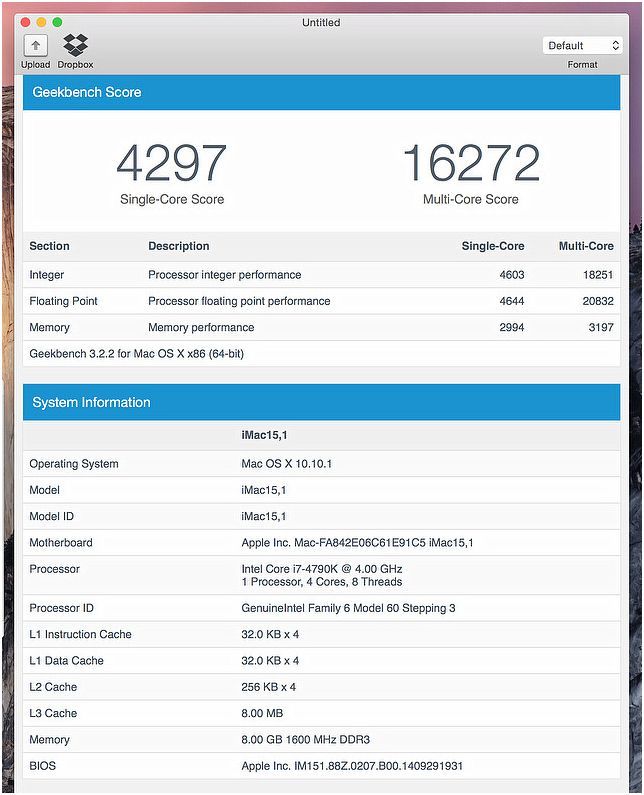Click Memory multi-core value 3197
This screenshot has width=644, height=795.
pyautogui.click(x=601, y=328)
